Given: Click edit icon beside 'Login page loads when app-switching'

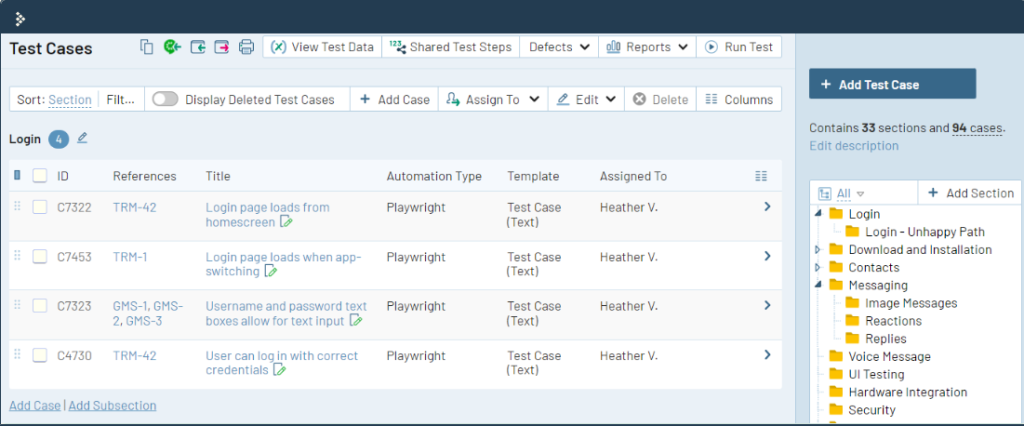Looking at the screenshot, I should click(x=270, y=271).
